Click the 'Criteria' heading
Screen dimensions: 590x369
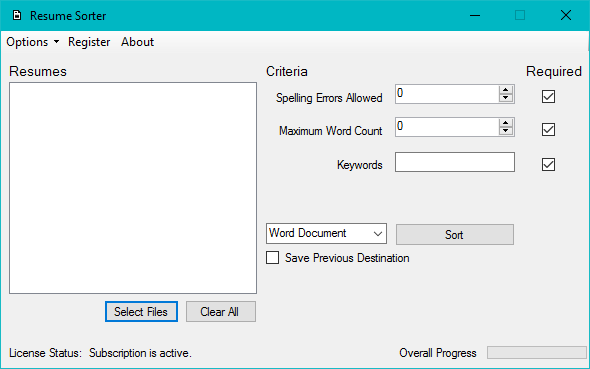pos(287,71)
